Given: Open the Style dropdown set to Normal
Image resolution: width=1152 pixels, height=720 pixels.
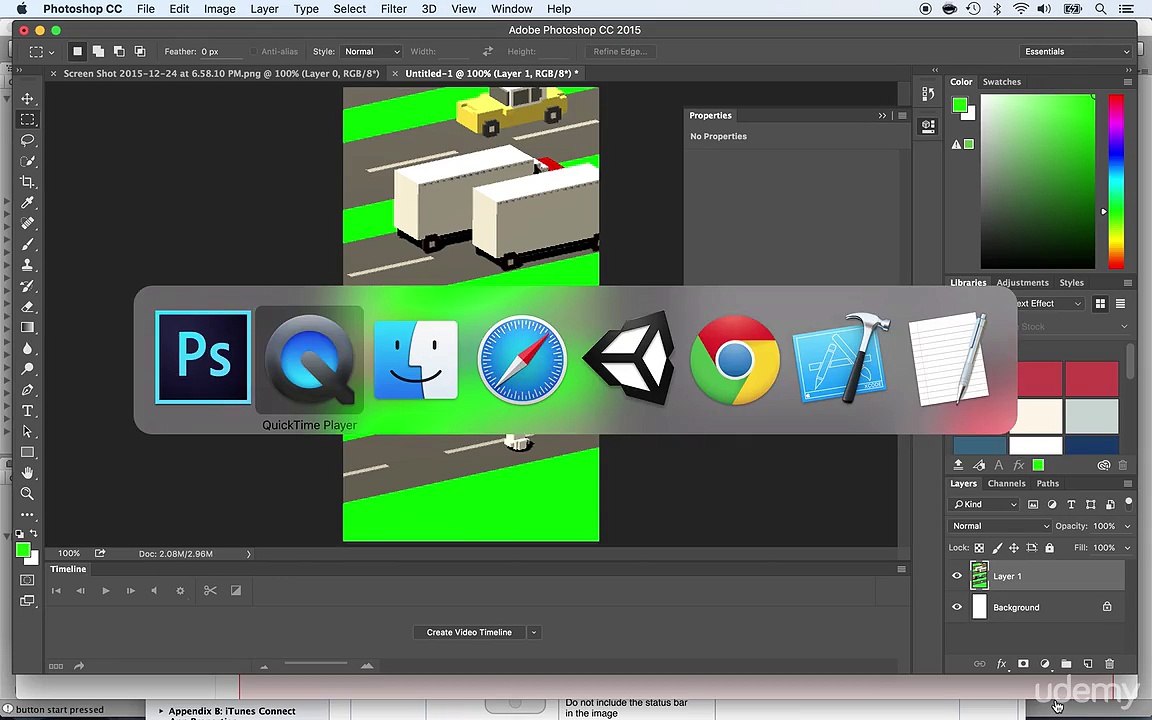Looking at the screenshot, I should (x=372, y=51).
